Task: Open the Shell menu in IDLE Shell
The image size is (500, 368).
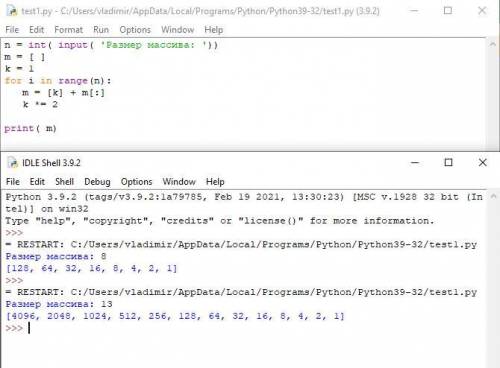Action: (x=64, y=182)
